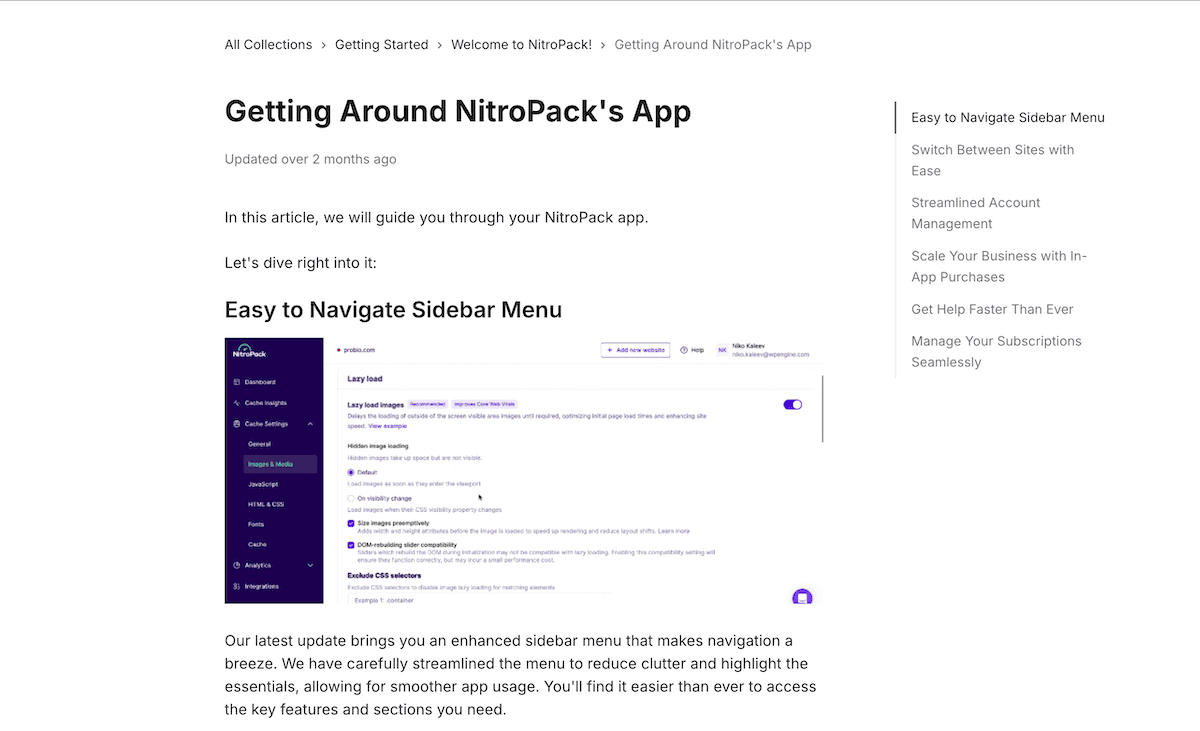Click the Exclude CSS selectors heading
Viewport: 1200px width, 731px height.
384,575
